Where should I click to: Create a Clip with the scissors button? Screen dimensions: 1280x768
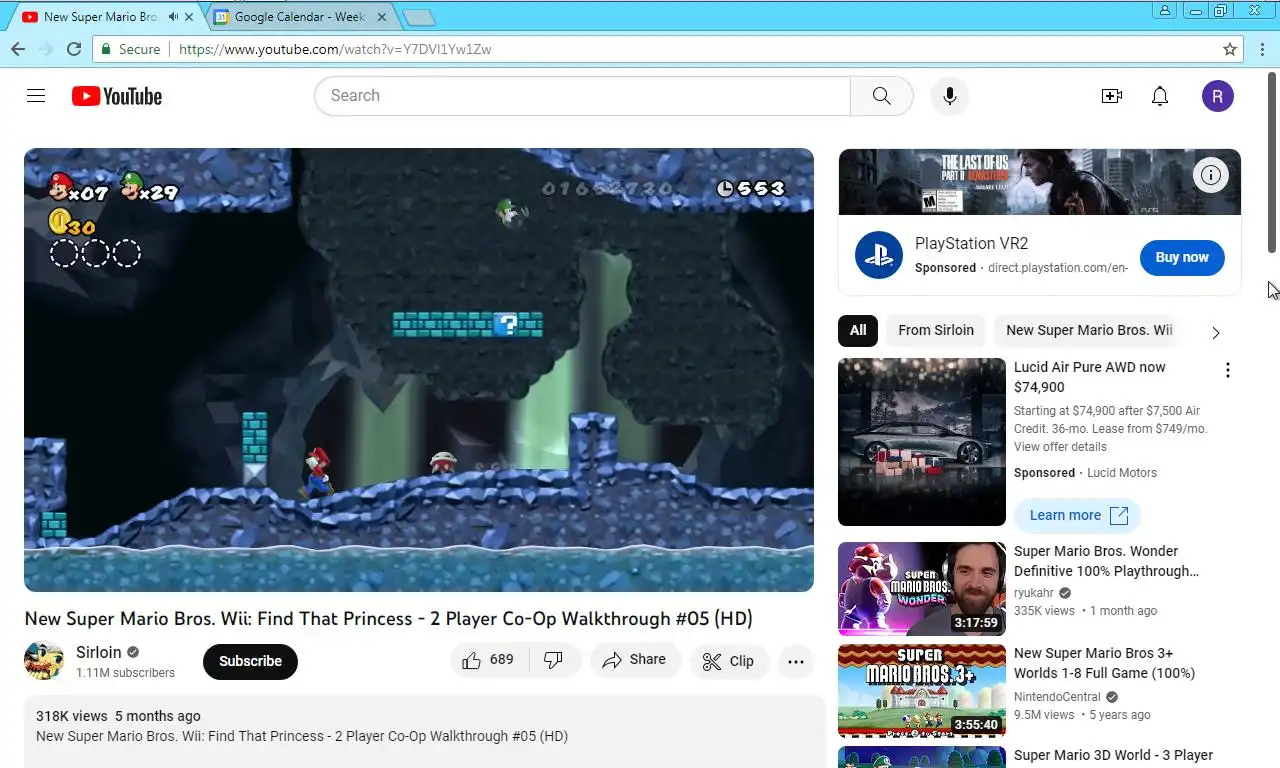coord(728,661)
